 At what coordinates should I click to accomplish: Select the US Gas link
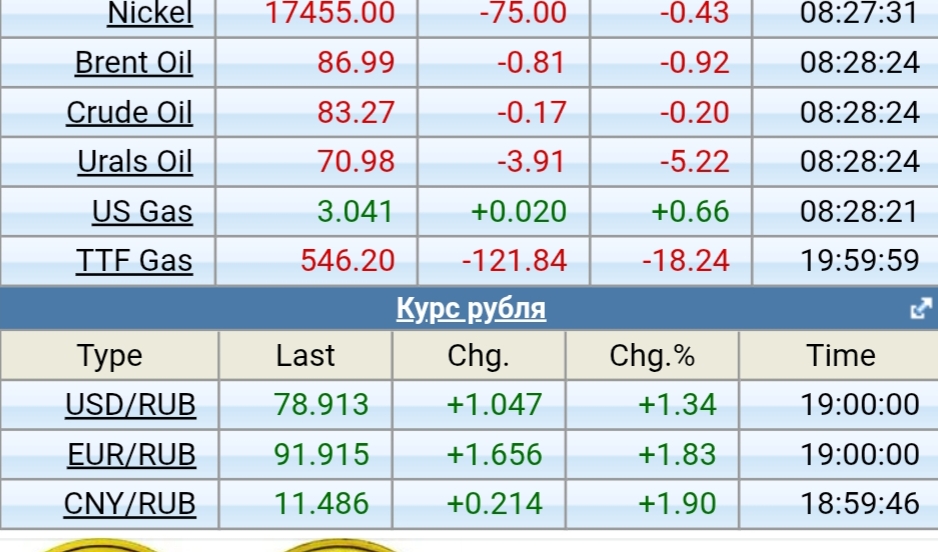point(142,212)
